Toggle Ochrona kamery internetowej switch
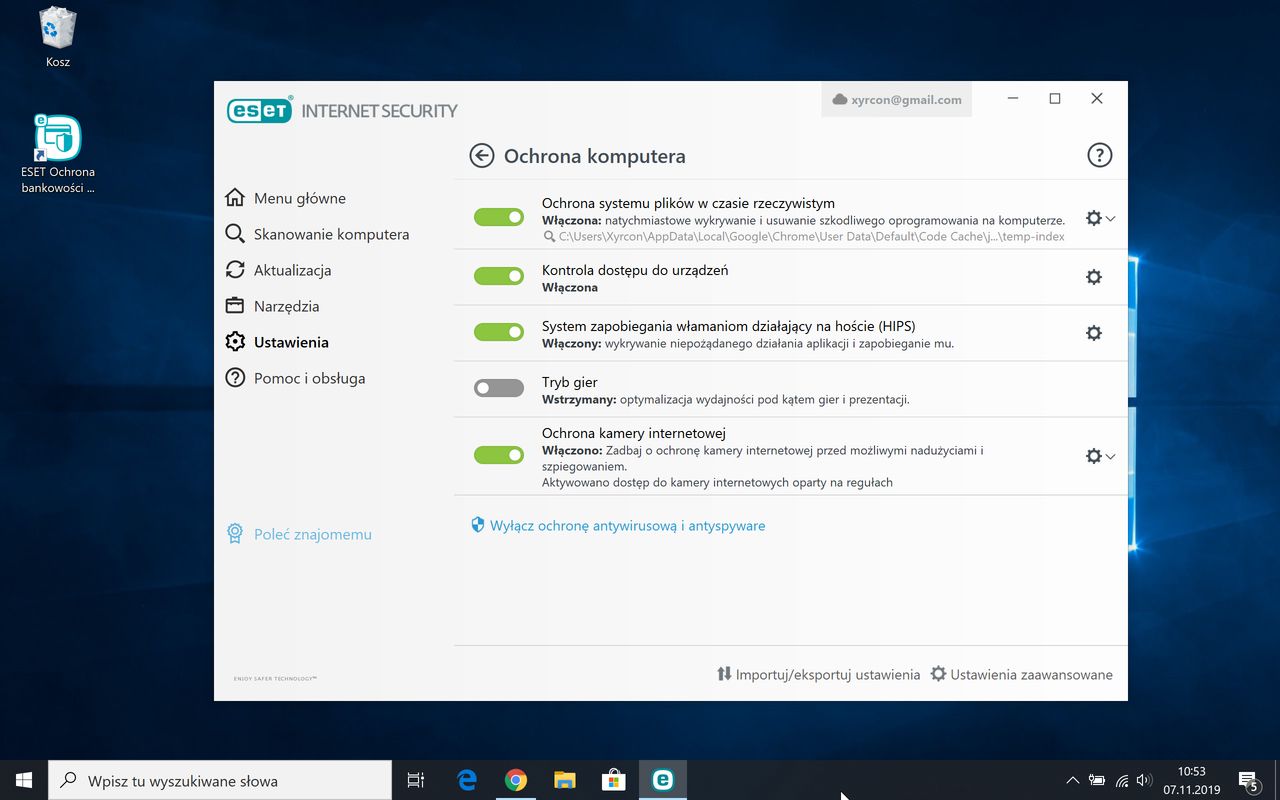1280x800 pixels. click(499, 455)
